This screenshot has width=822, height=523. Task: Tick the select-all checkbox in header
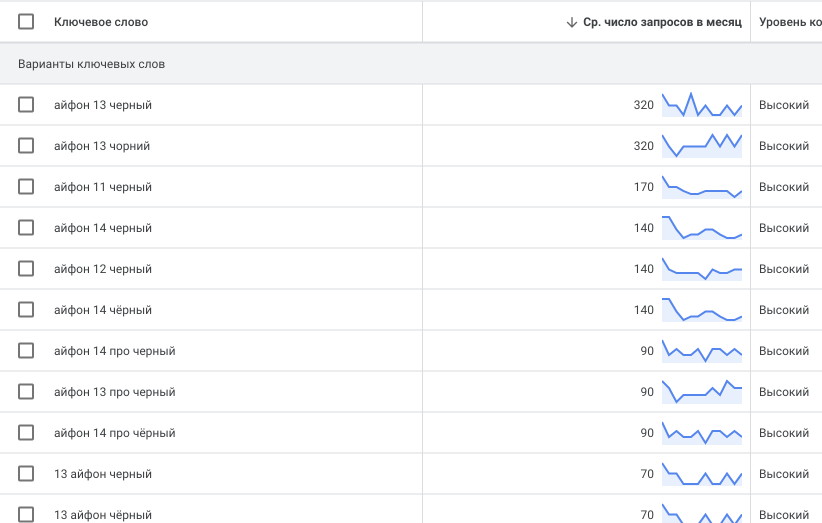coord(26,22)
